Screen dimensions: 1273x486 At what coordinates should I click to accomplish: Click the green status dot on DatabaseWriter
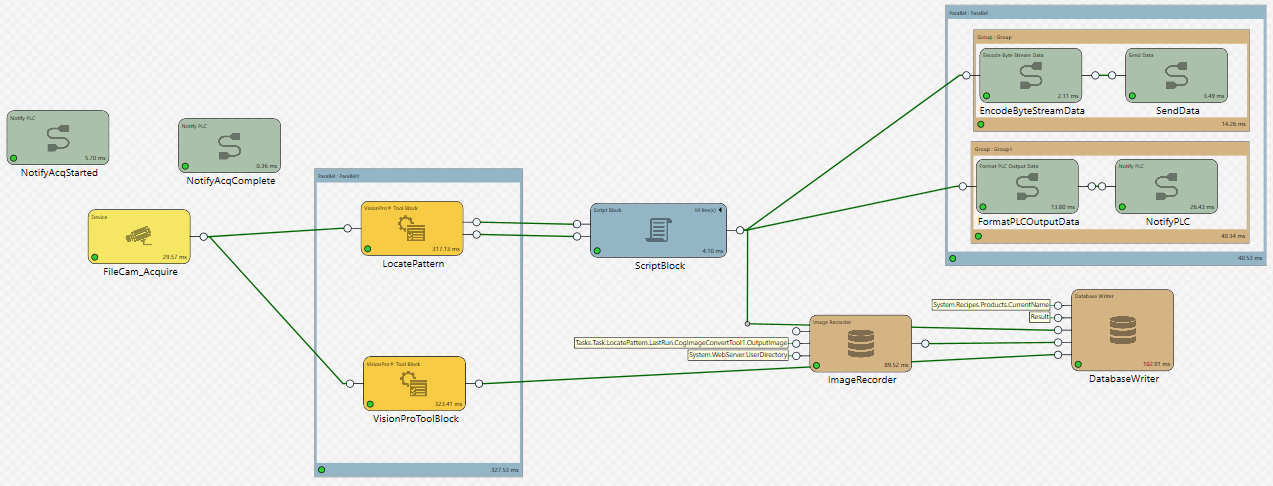pos(1079,364)
